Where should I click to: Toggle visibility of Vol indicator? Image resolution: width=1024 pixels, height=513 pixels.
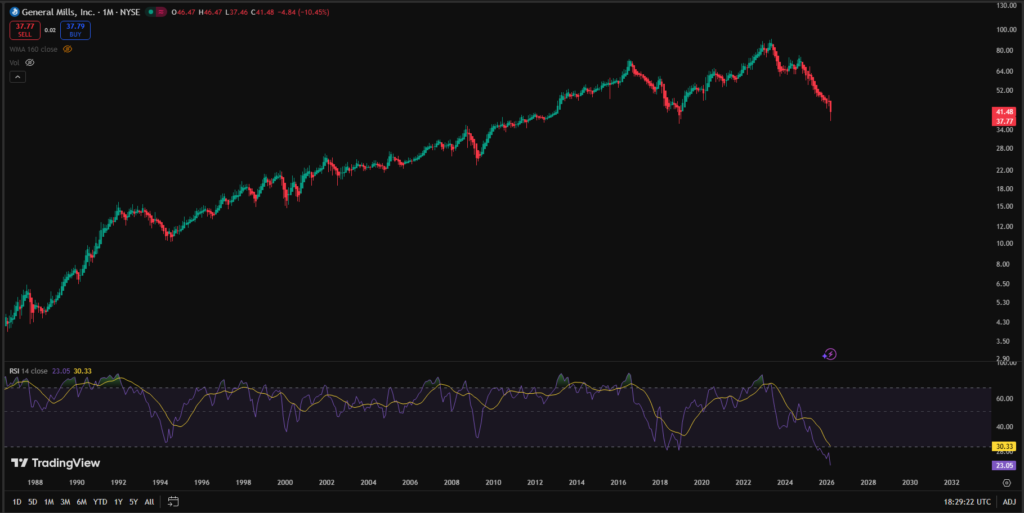29,63
